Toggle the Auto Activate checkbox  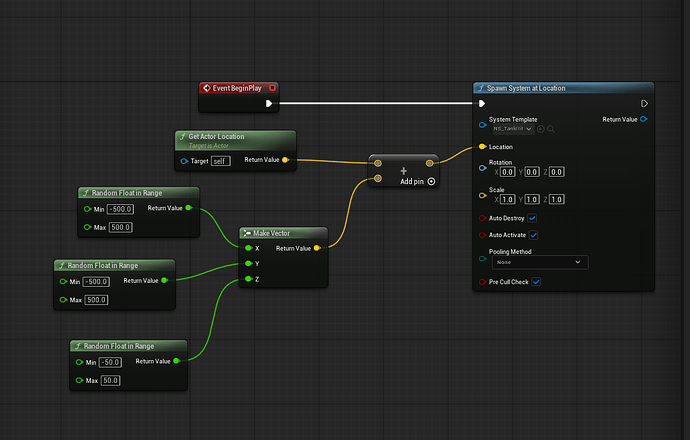(x=534, y=235)
